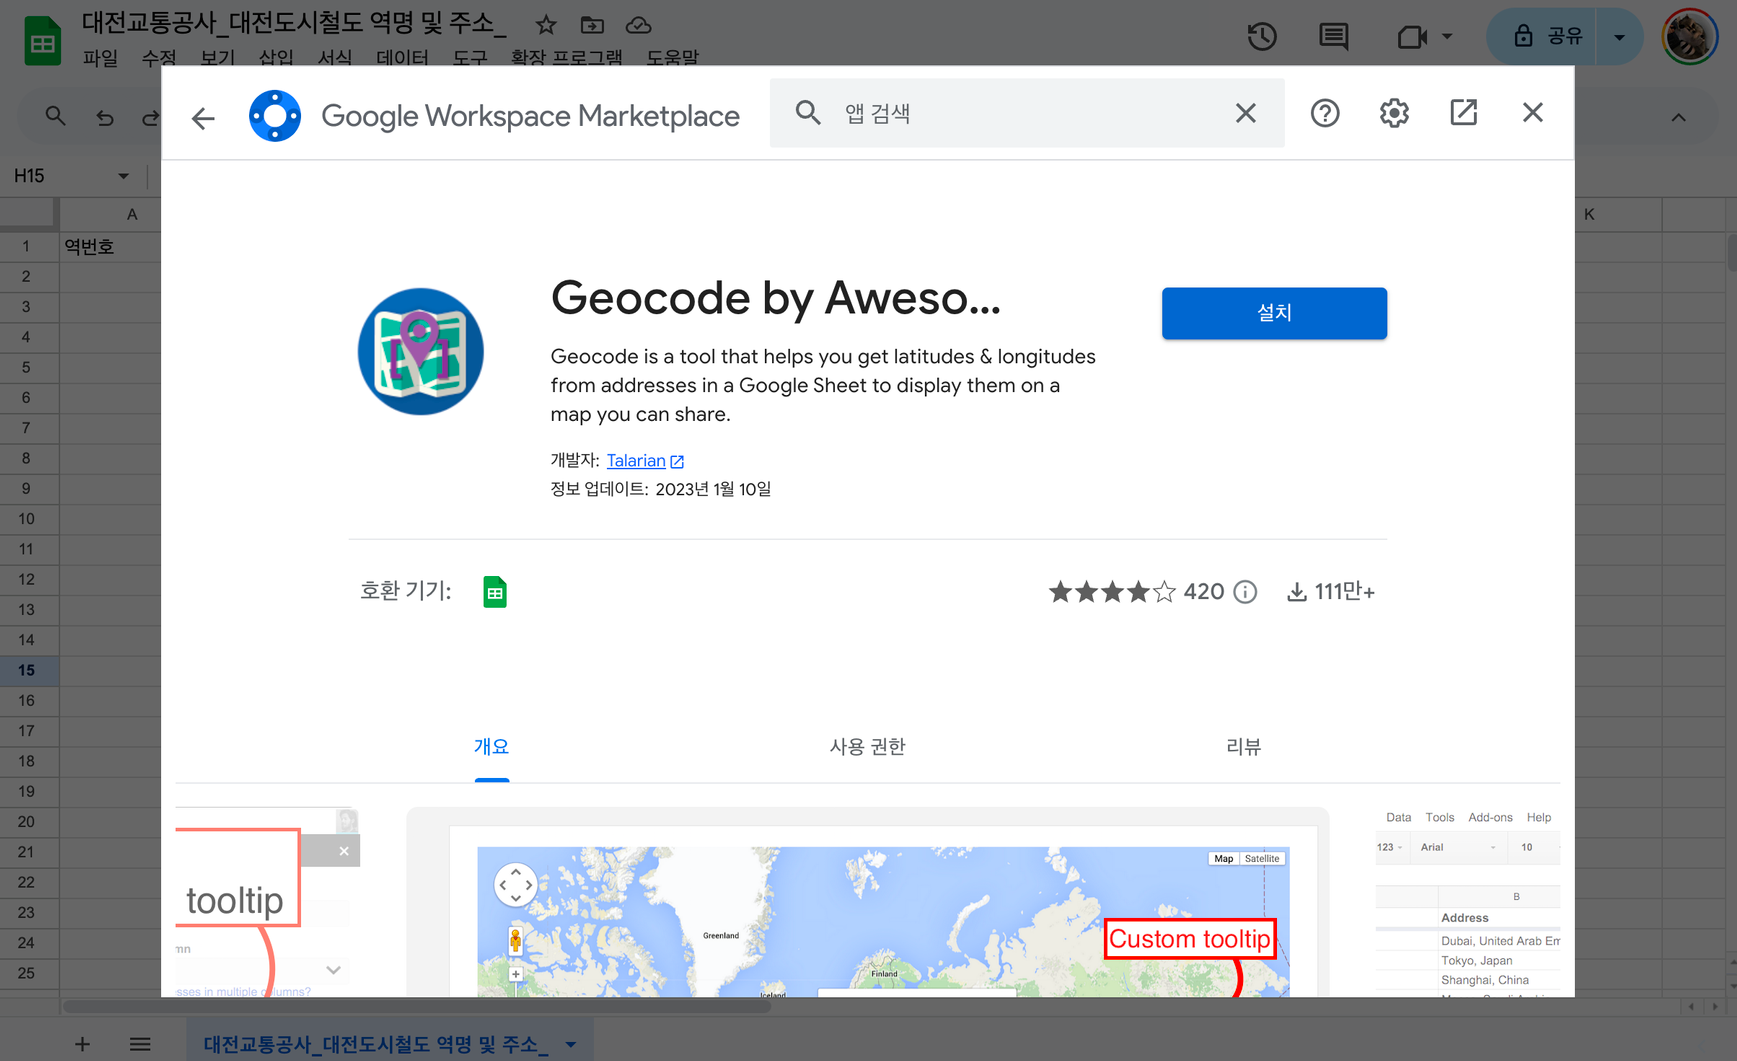The width and height of the screenshot is (1737, 1061).
Task: Click the Sheets search menus icon
Action: pos(55,117)
